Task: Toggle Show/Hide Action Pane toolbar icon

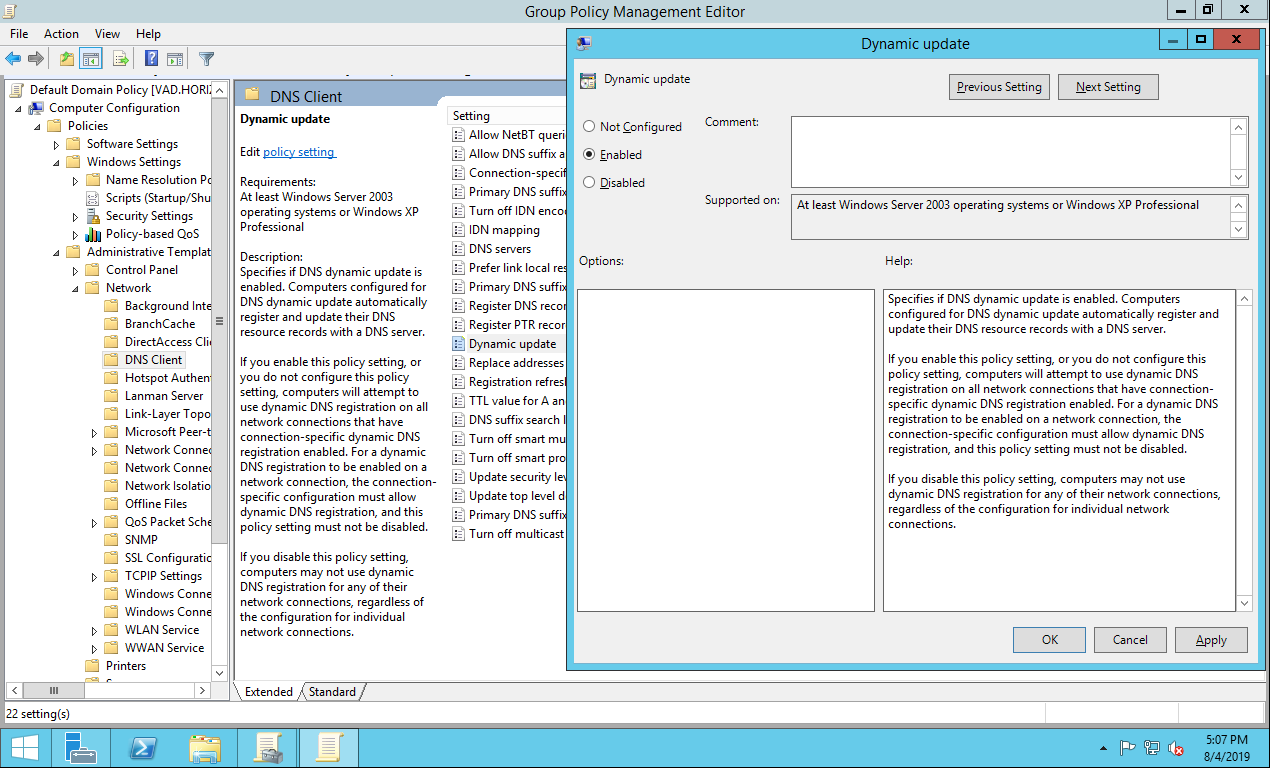Action: [175, 59]
